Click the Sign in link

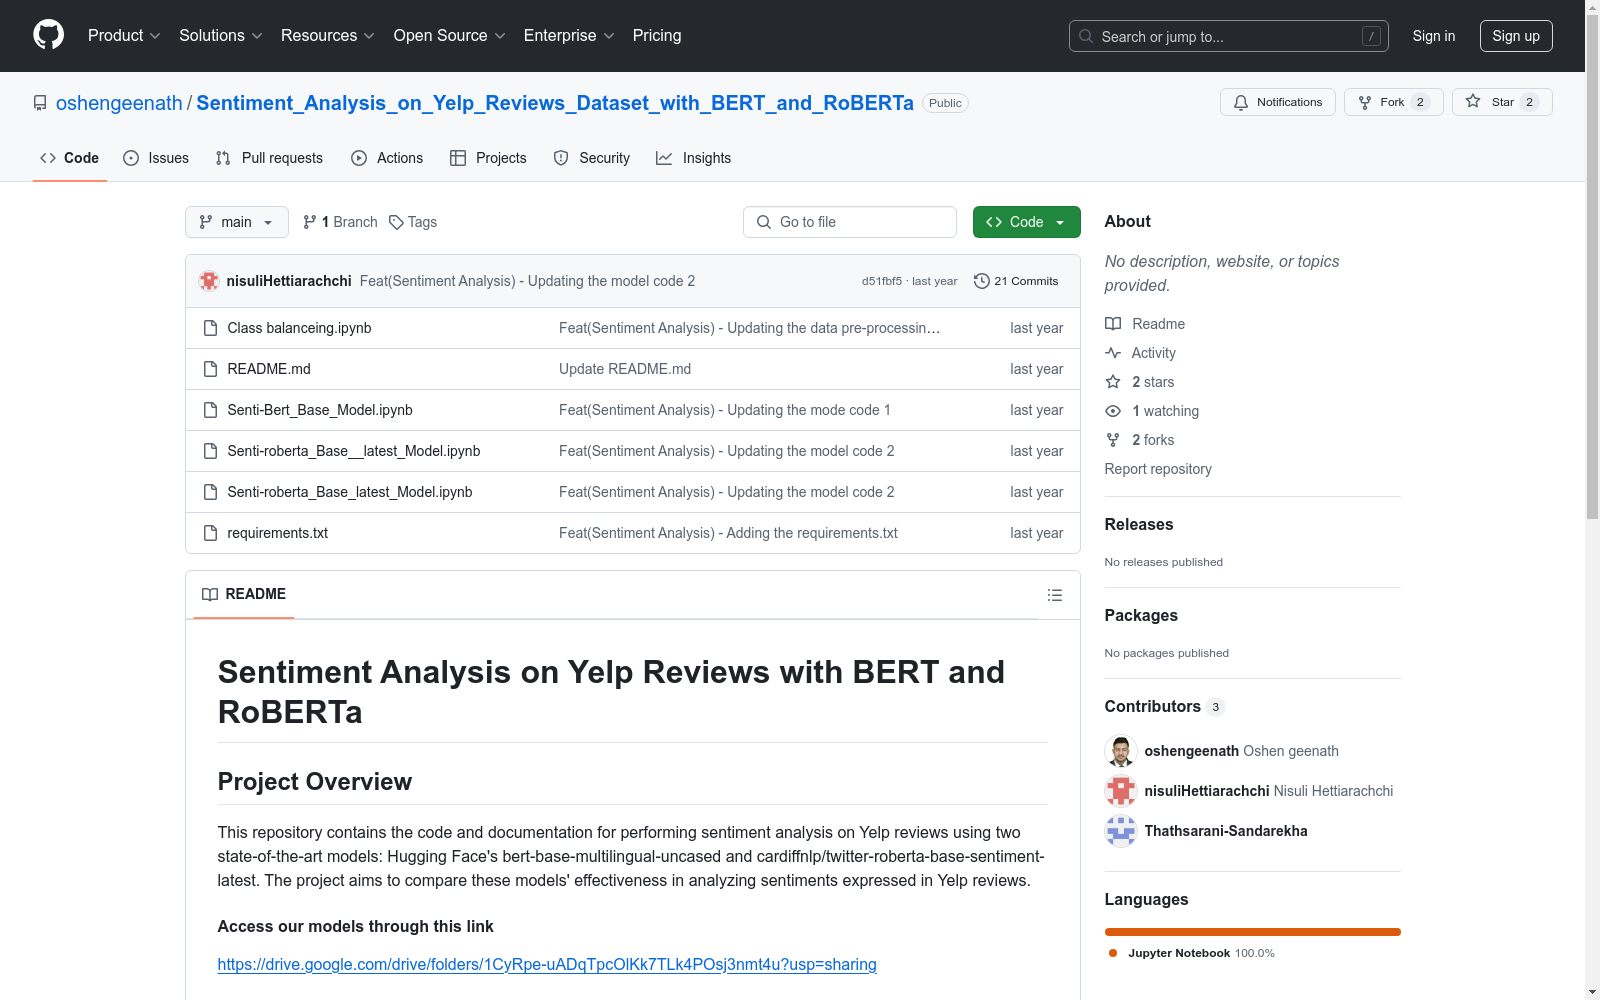tap(1433, 36)
